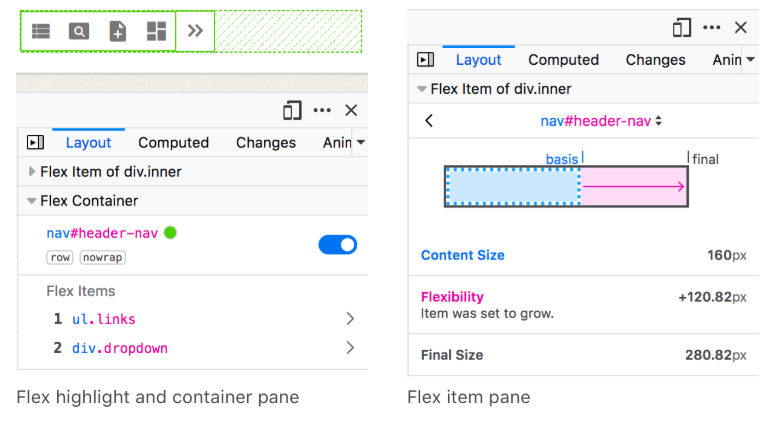
Task: Click the new document icon in header nav
Action: coord(117,31)
